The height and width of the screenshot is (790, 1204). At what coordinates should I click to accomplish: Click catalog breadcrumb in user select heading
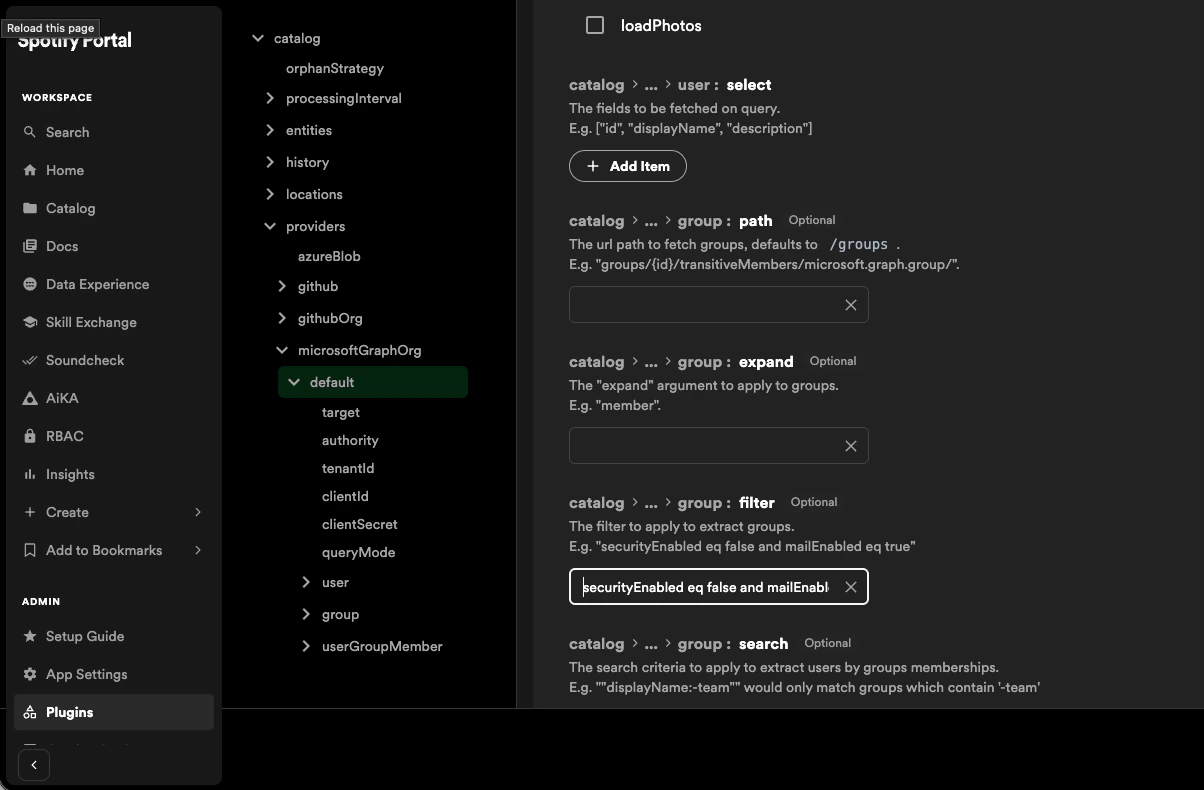[596, 85]
